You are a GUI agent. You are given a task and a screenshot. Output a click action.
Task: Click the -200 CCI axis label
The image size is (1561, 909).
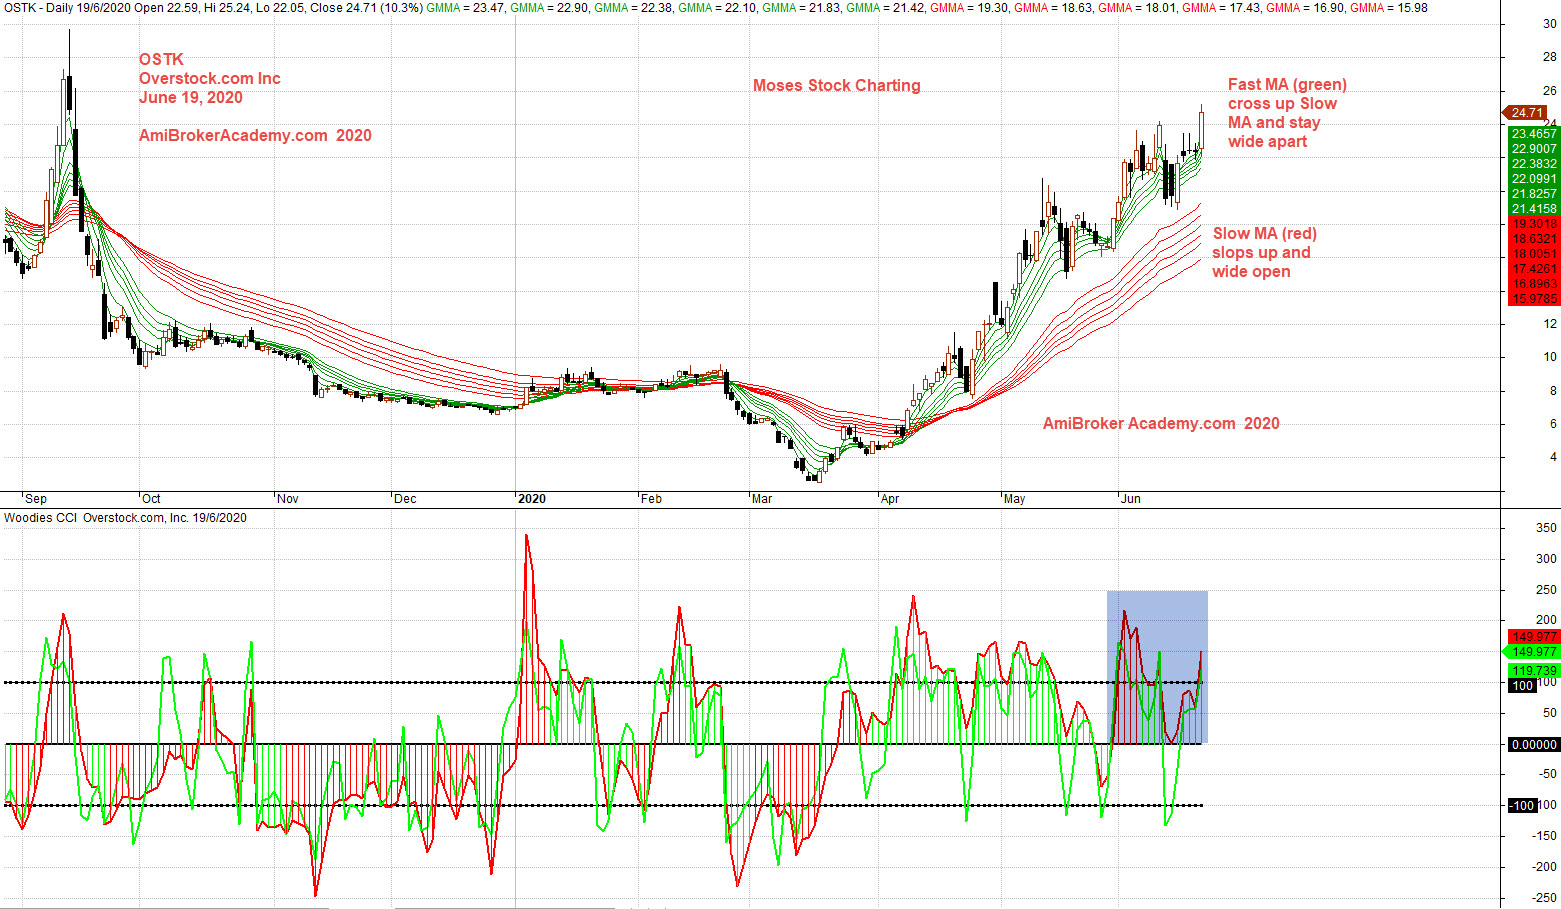pyautogui.click(x=1544, y=867)
